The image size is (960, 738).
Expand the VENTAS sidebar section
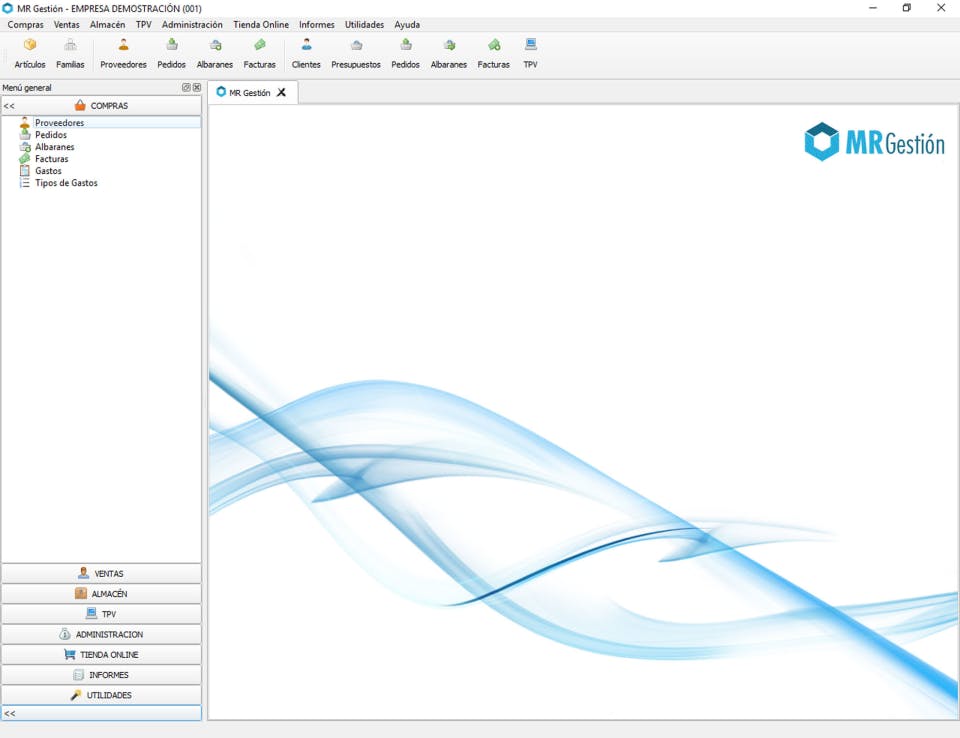pos(102,574)
